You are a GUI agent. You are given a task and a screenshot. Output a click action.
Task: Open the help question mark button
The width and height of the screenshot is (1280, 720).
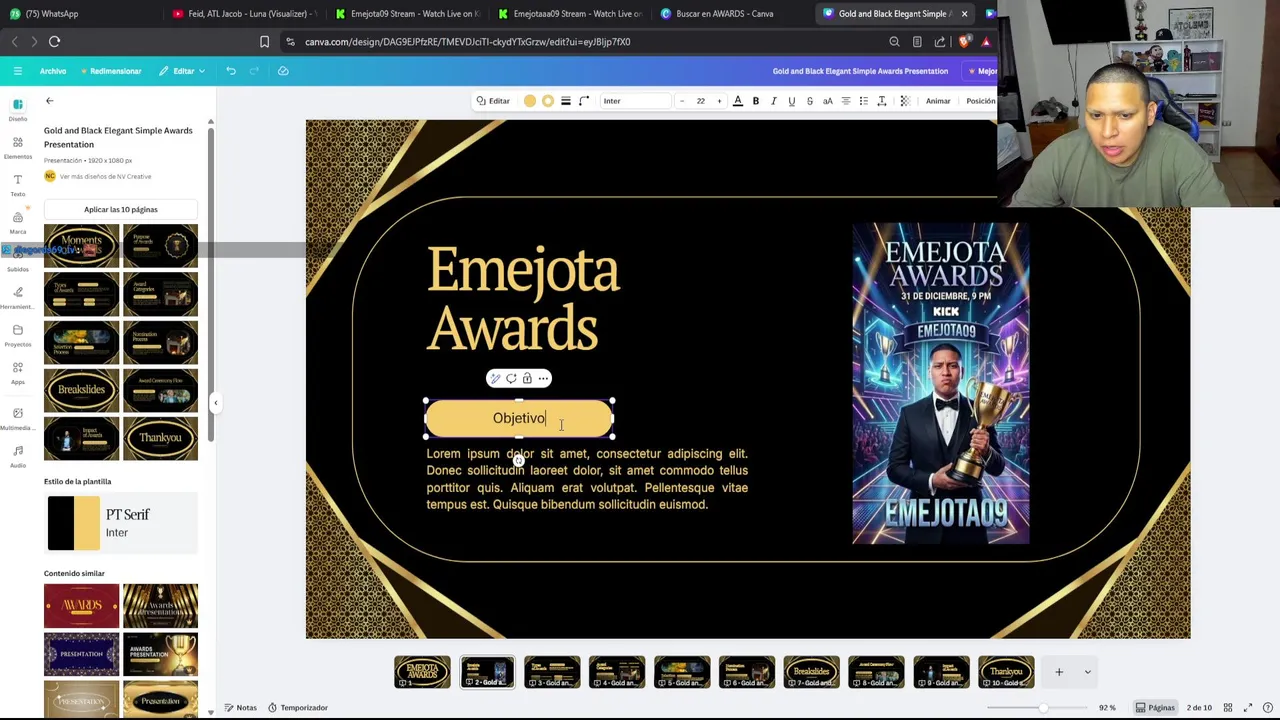tap(1267, 708)
